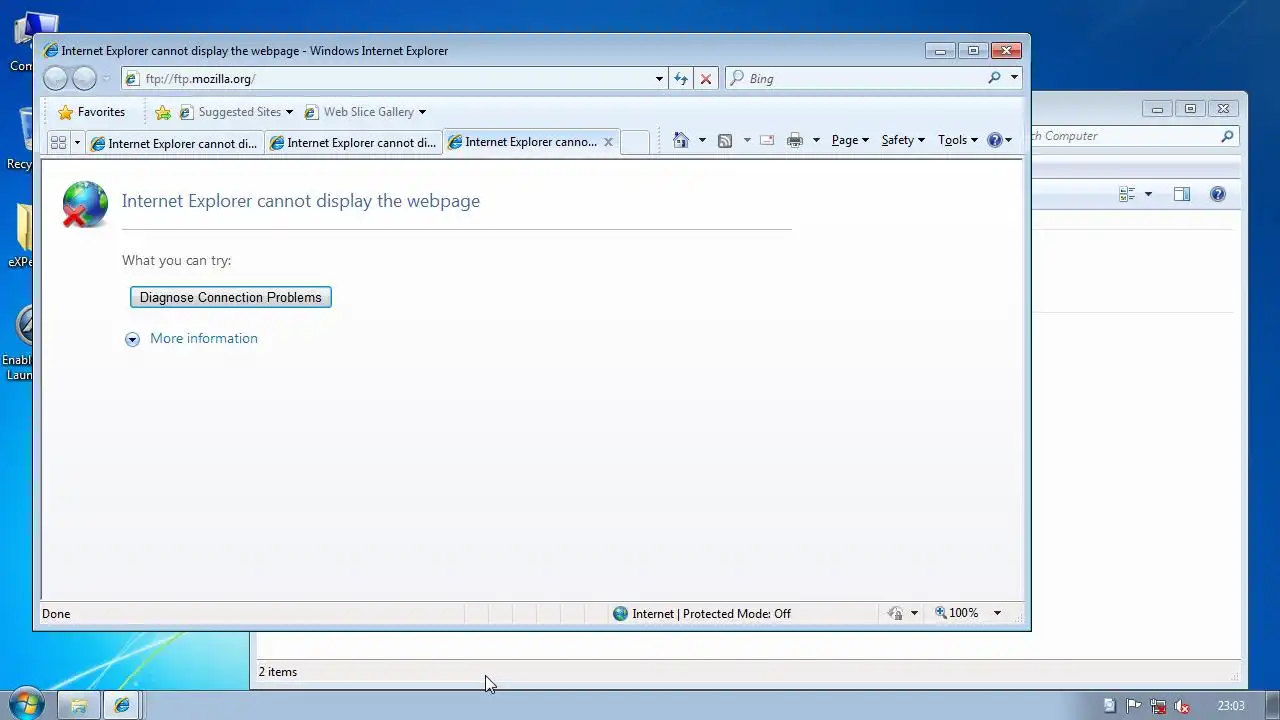Open a new blank tab

pyautogui.click(x=635, y=142)
